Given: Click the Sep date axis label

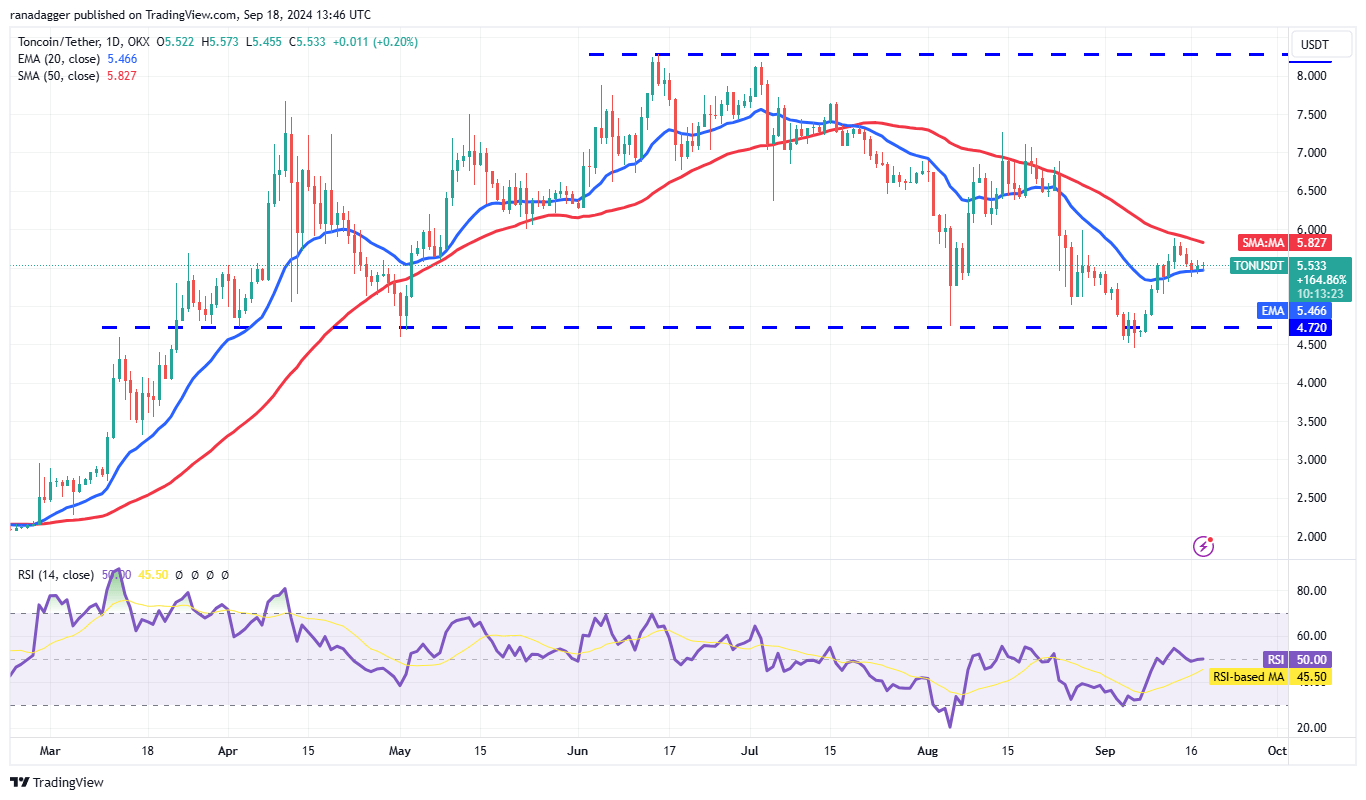Looking at the screenshot, I should pyautogui.click(x=1105, y=750).
